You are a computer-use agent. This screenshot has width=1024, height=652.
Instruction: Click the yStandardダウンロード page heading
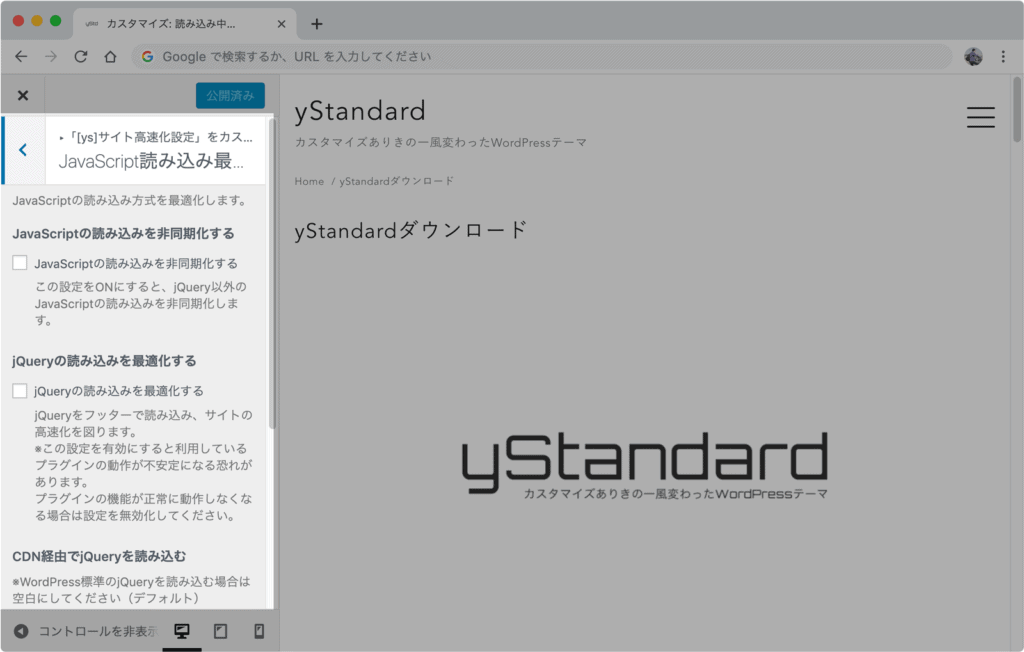click(411, 231)
